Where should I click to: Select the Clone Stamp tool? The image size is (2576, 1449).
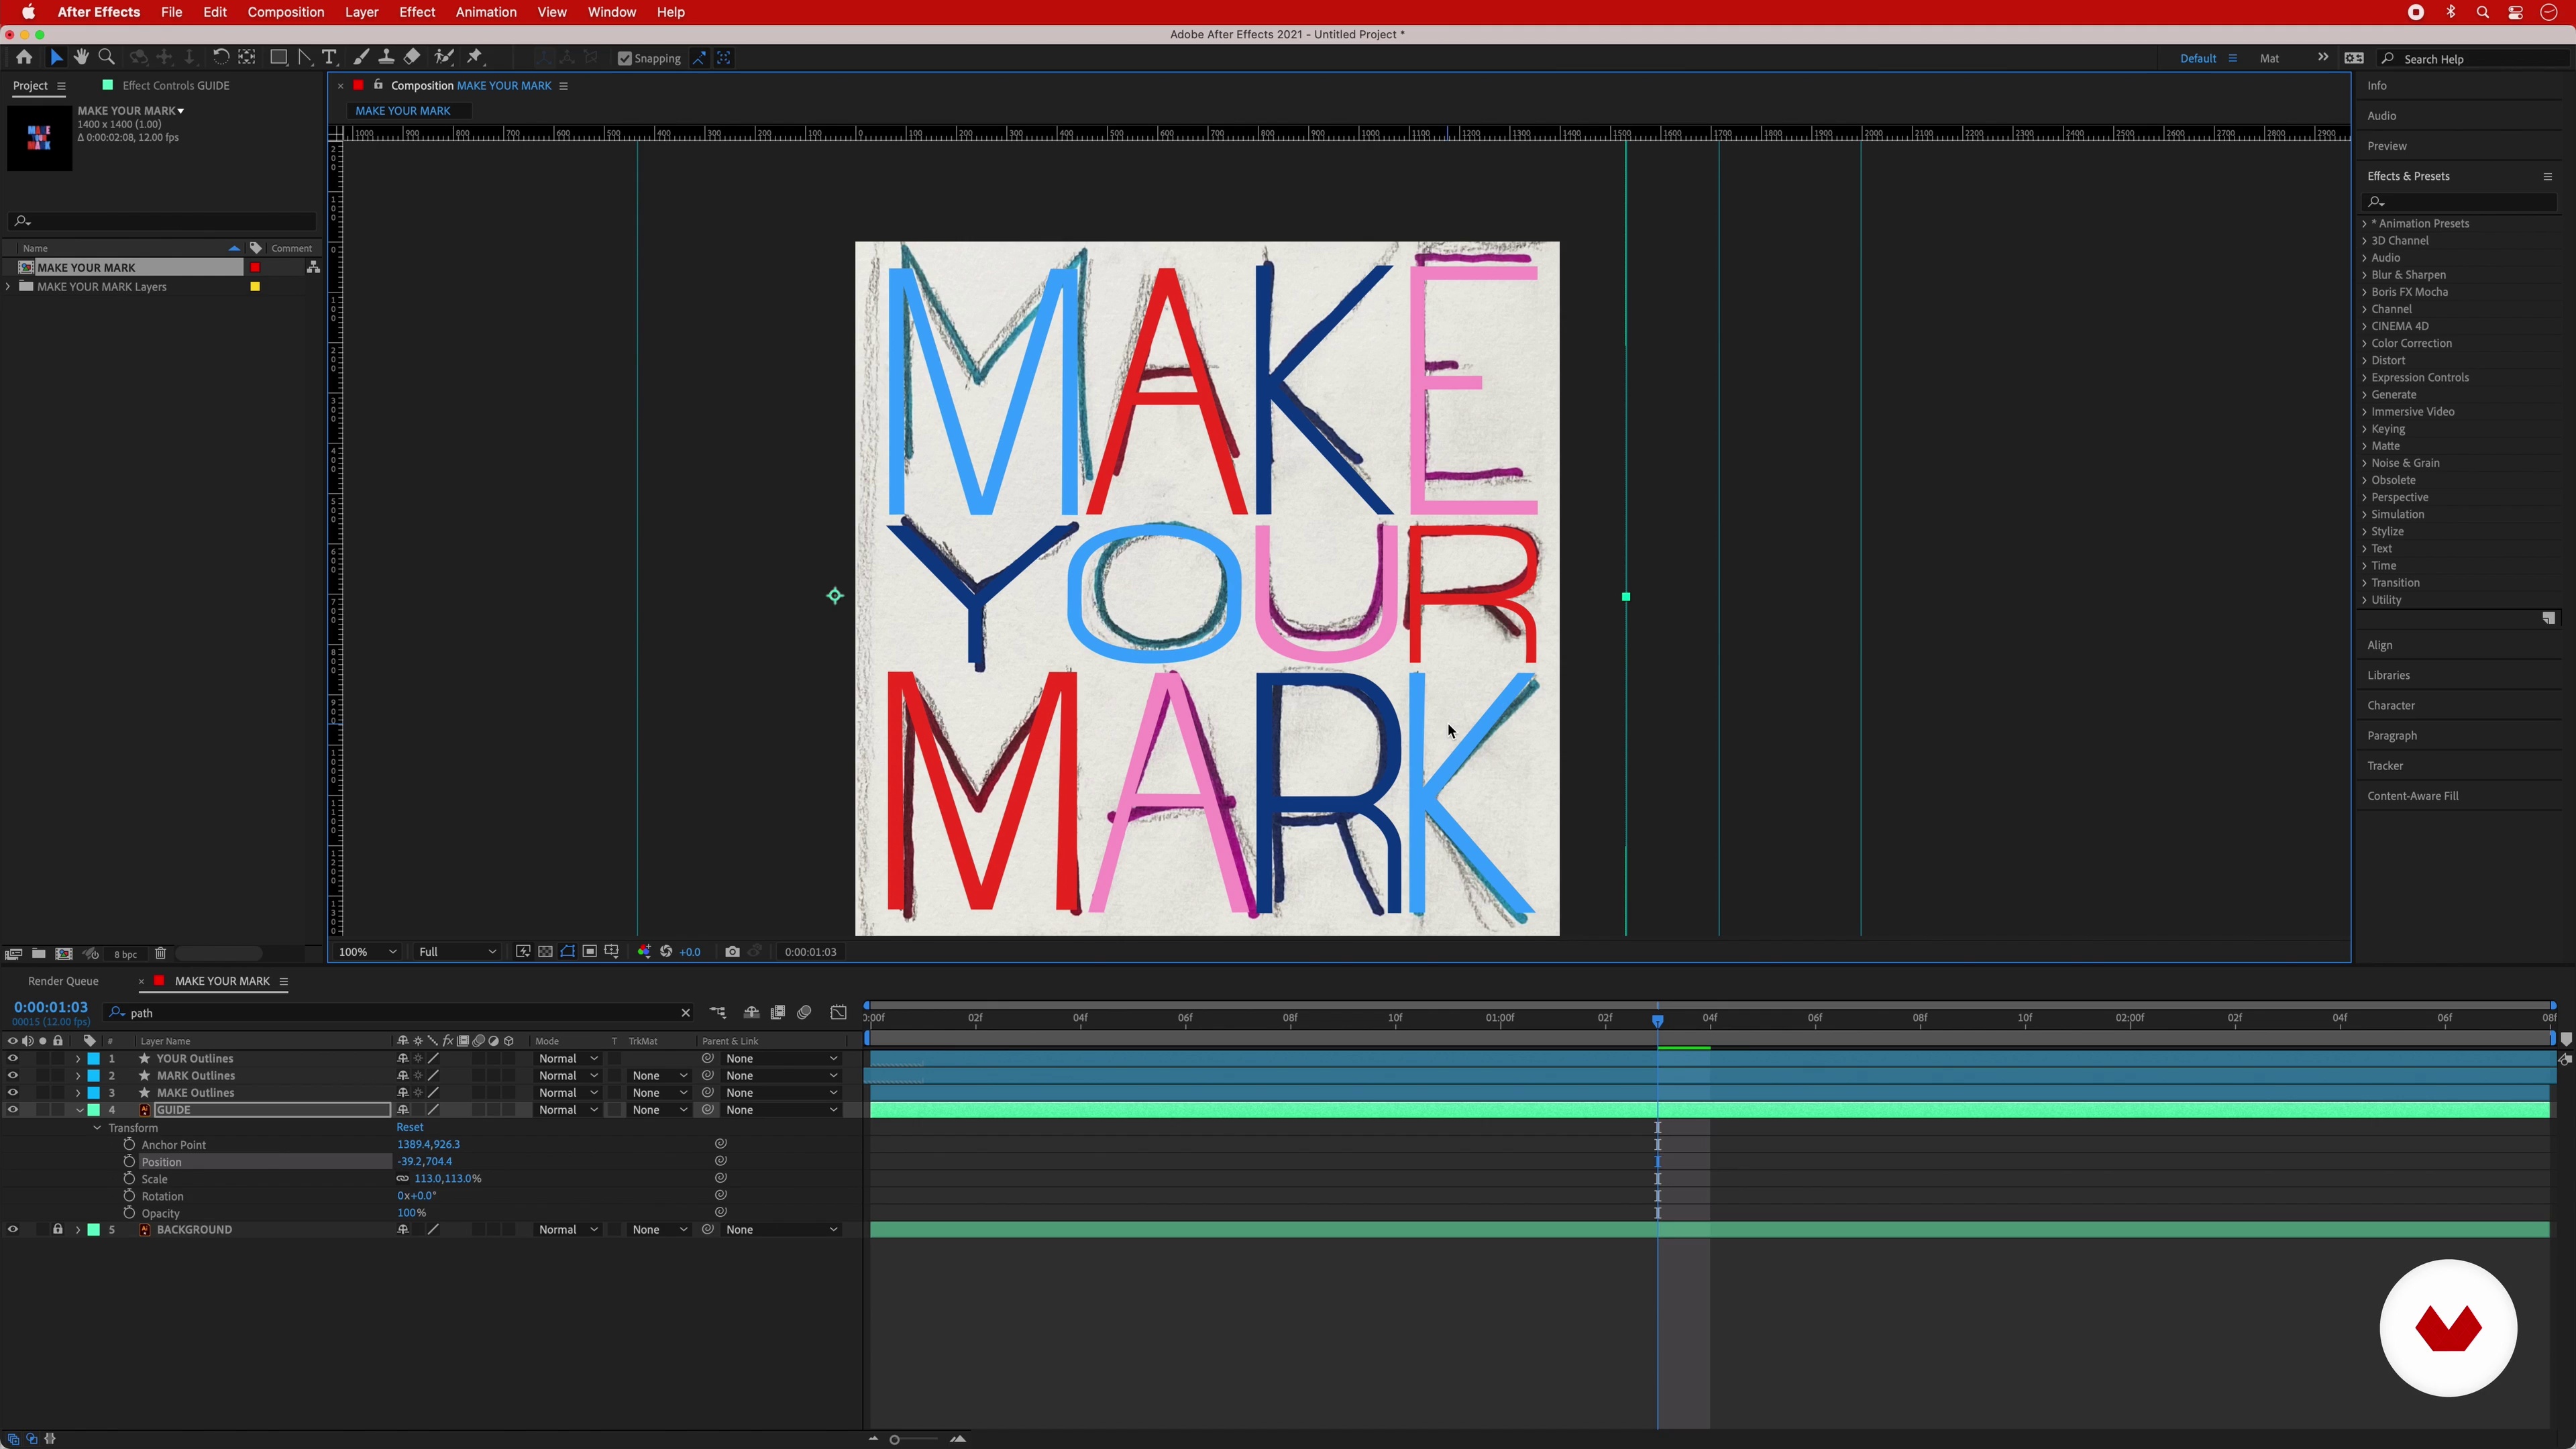(x=386, y=58)
